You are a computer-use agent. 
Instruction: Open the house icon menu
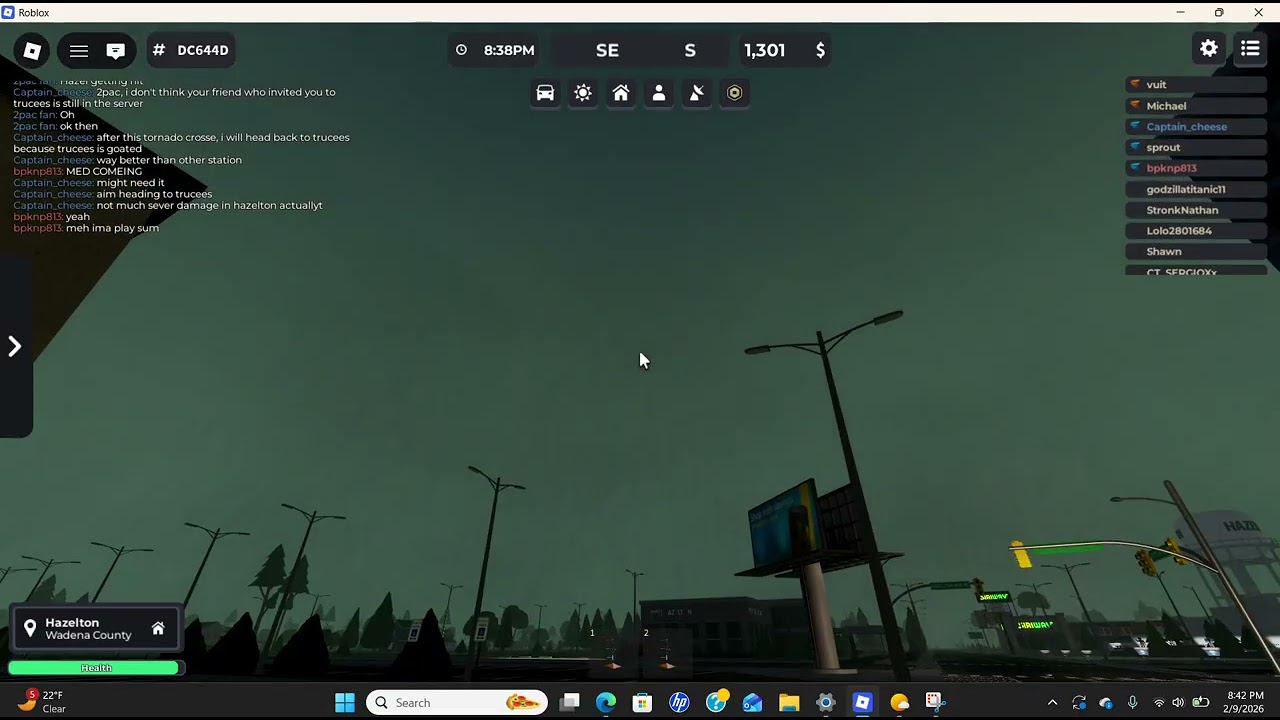[621, 93]
